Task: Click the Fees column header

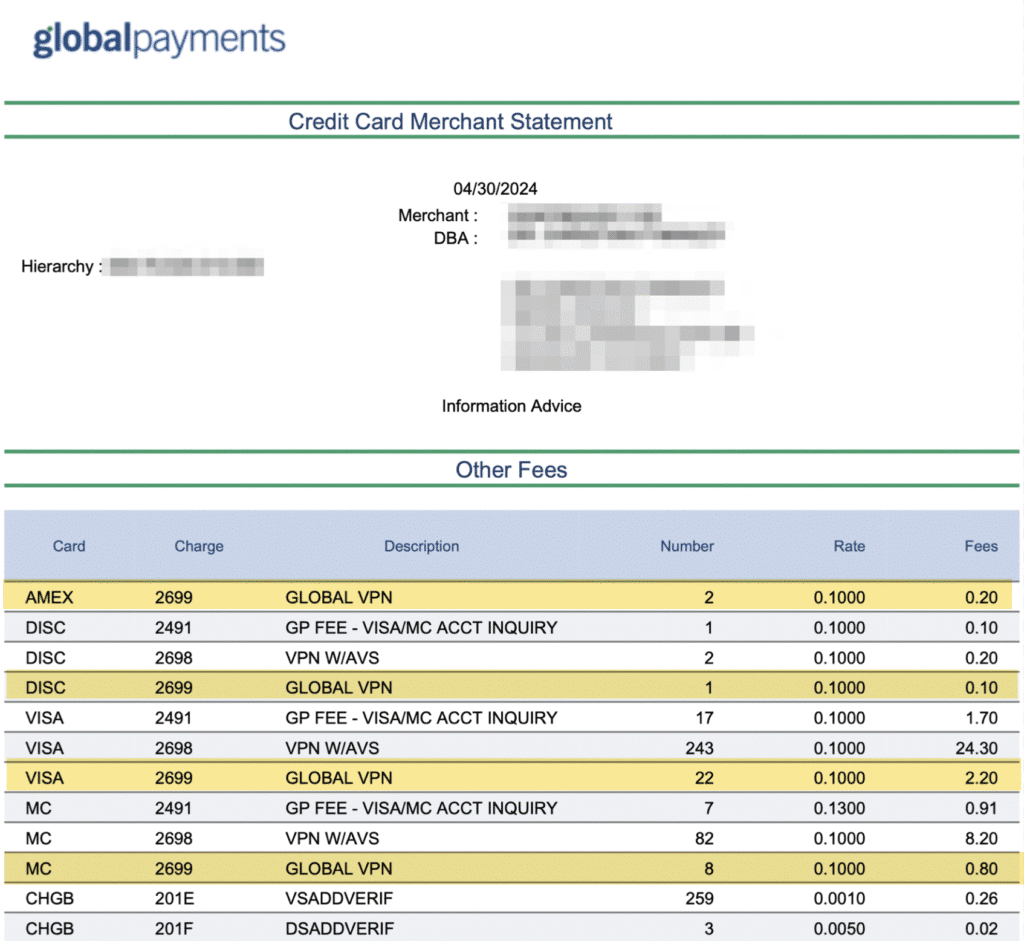Action: [980, 546]
